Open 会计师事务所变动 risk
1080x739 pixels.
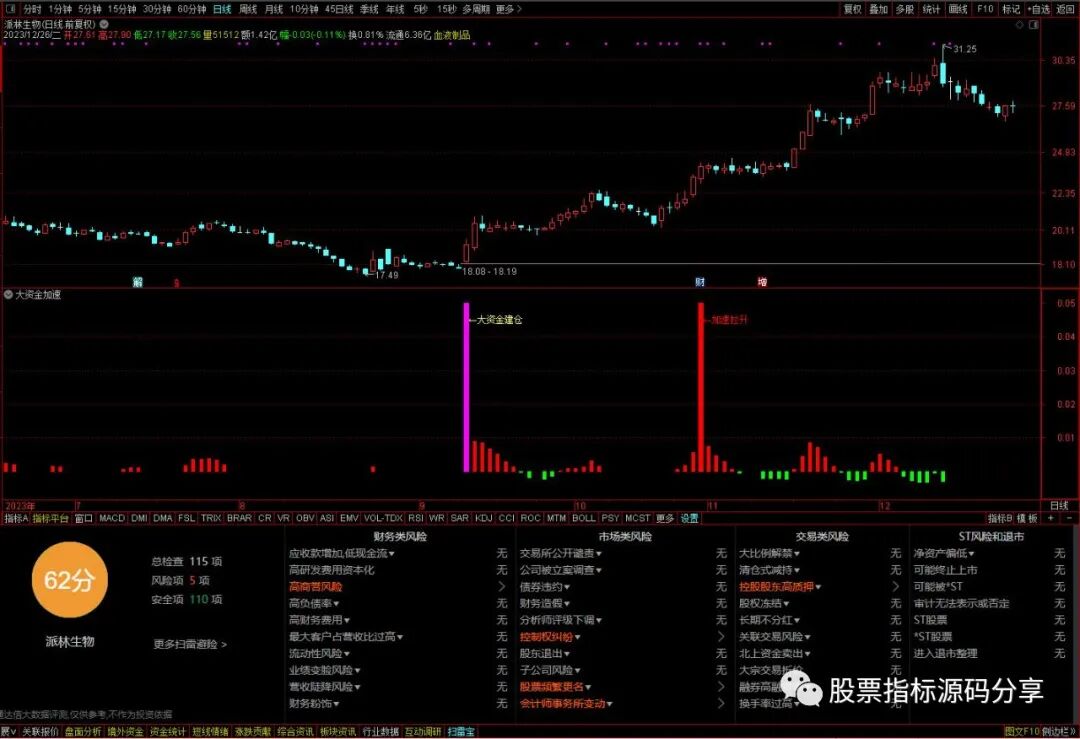coord(566,703)
